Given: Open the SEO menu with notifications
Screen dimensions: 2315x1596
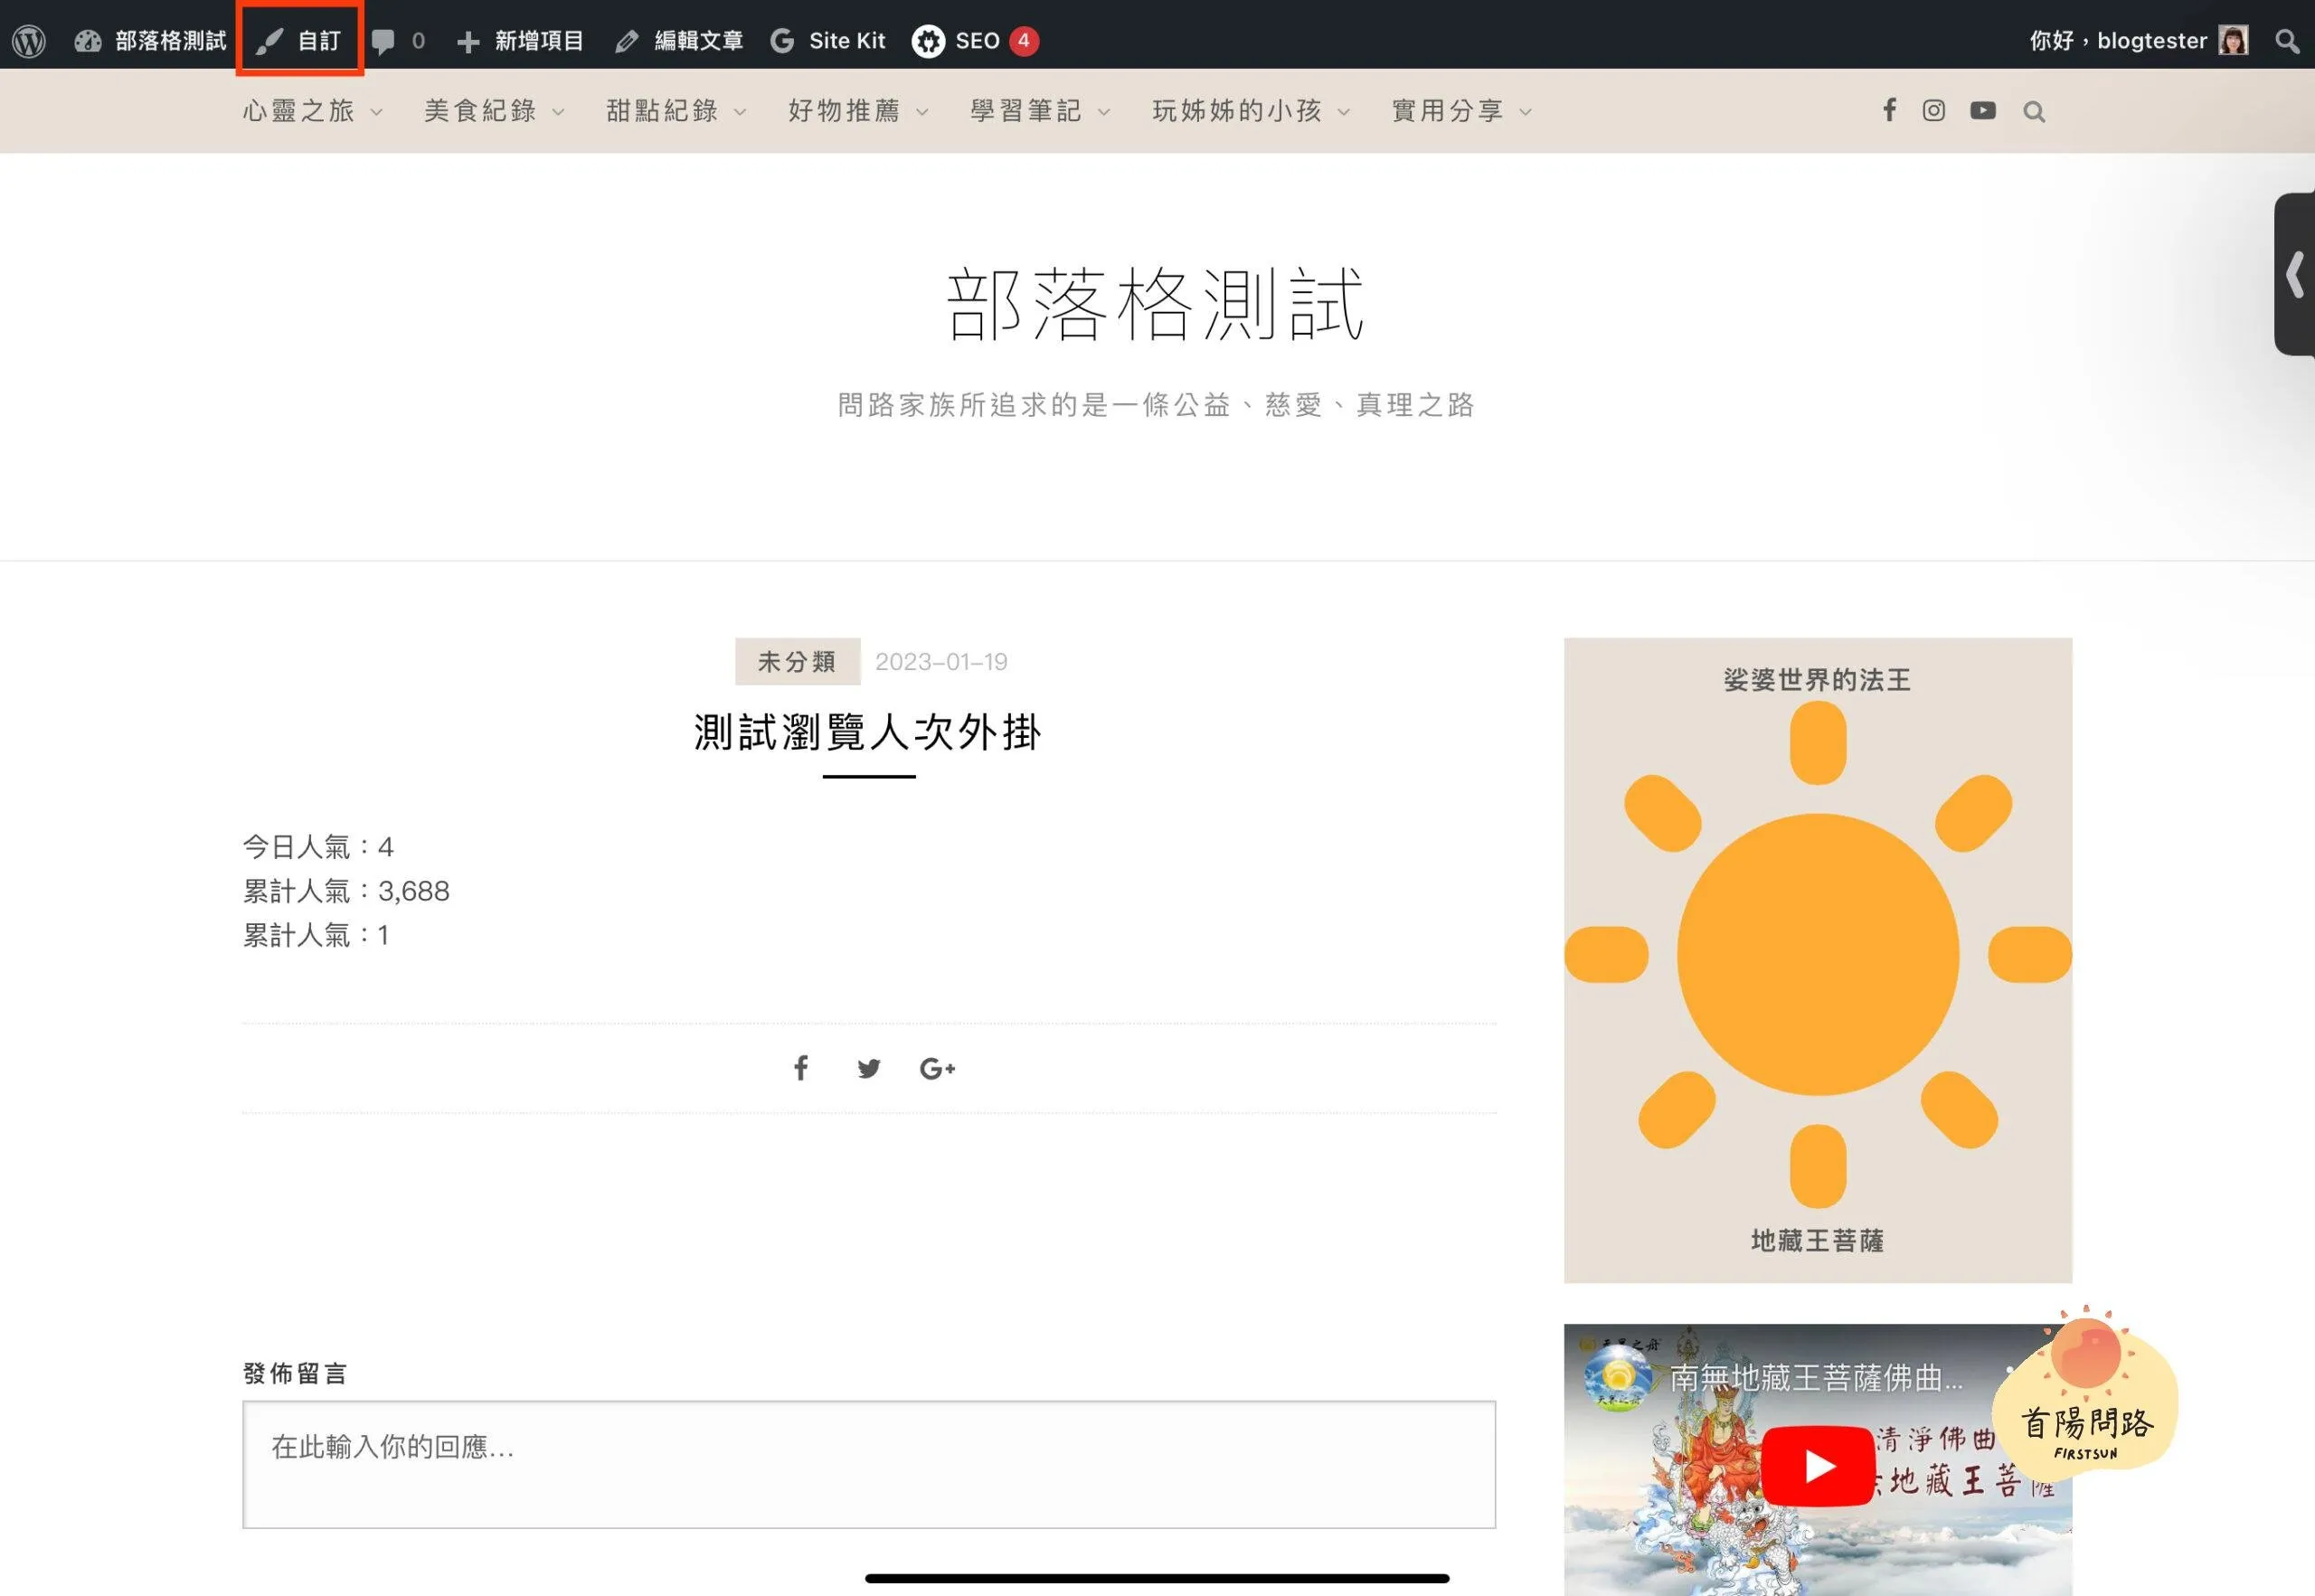Looking at the screenshot, I should pos(974,41).
